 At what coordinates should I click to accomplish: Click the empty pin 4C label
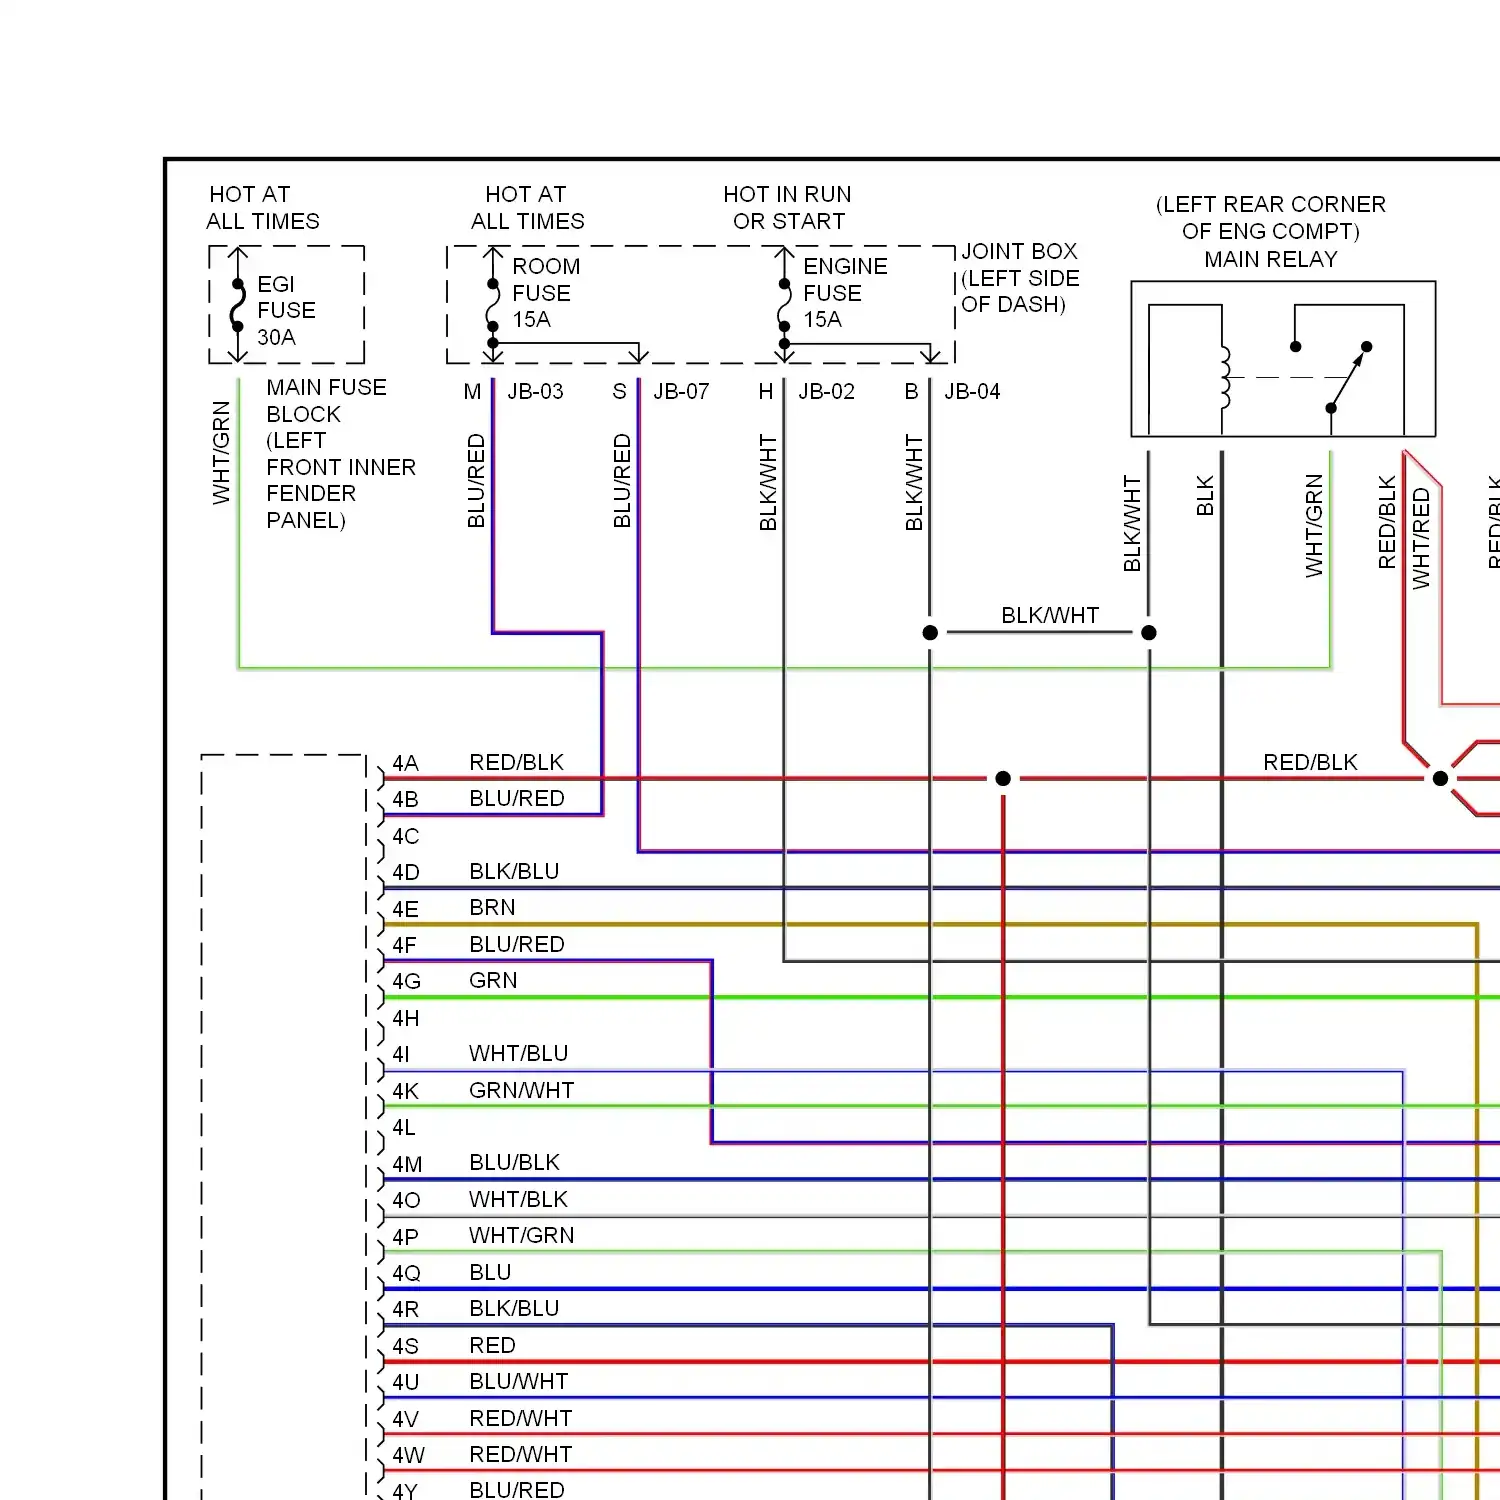point(405,836)
